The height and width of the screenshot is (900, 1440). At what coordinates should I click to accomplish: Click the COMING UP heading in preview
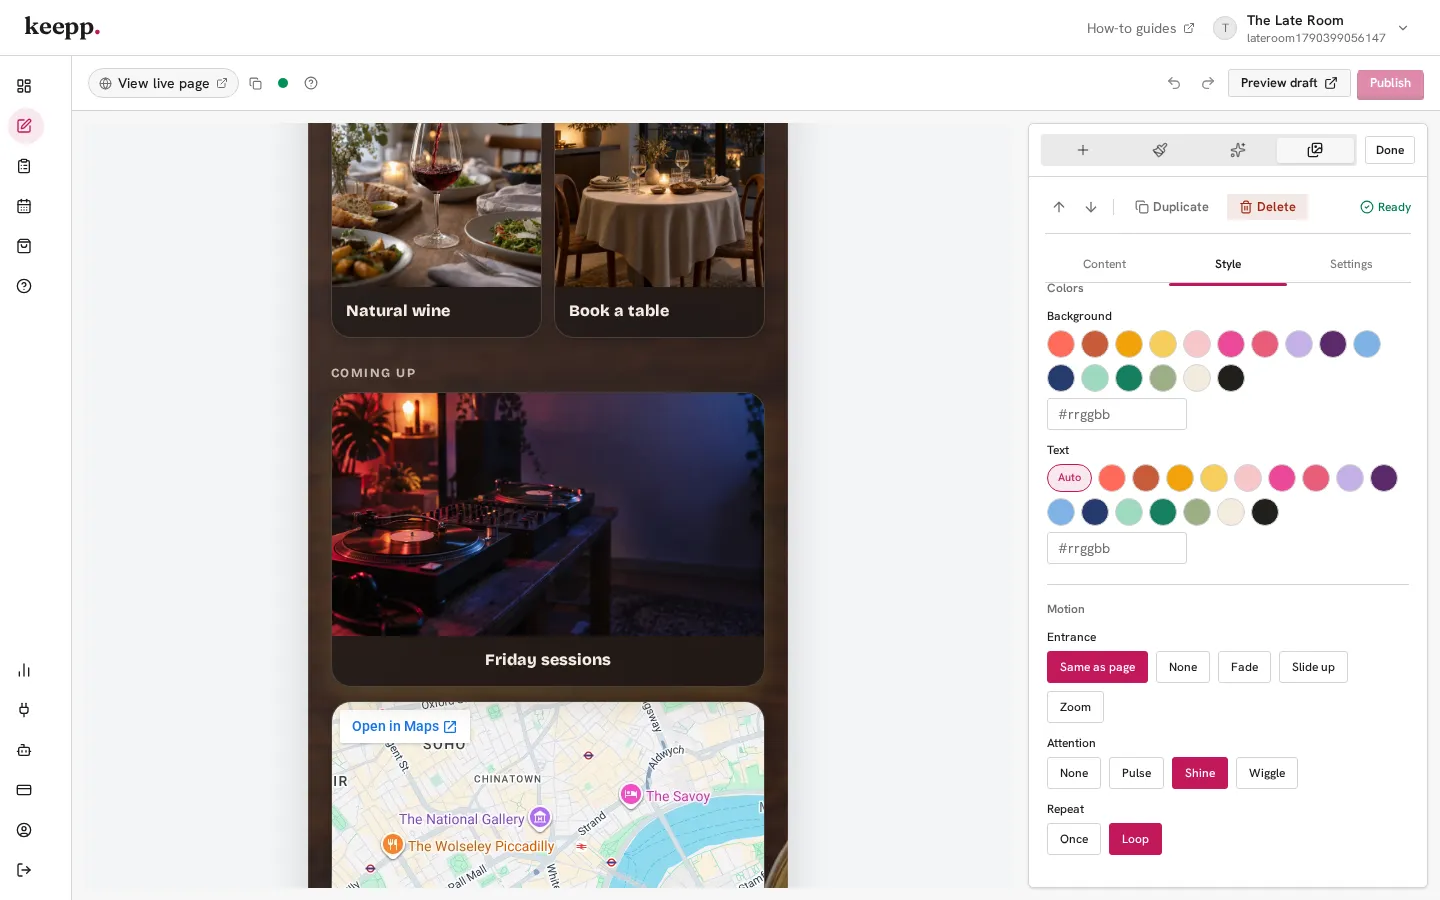(x=373, y=373)
